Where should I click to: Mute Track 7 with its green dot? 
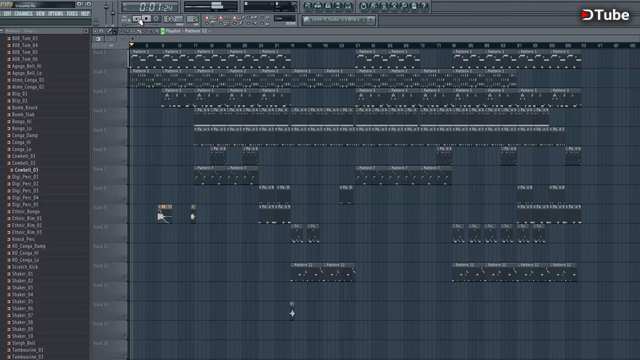[x=125, y=181]
